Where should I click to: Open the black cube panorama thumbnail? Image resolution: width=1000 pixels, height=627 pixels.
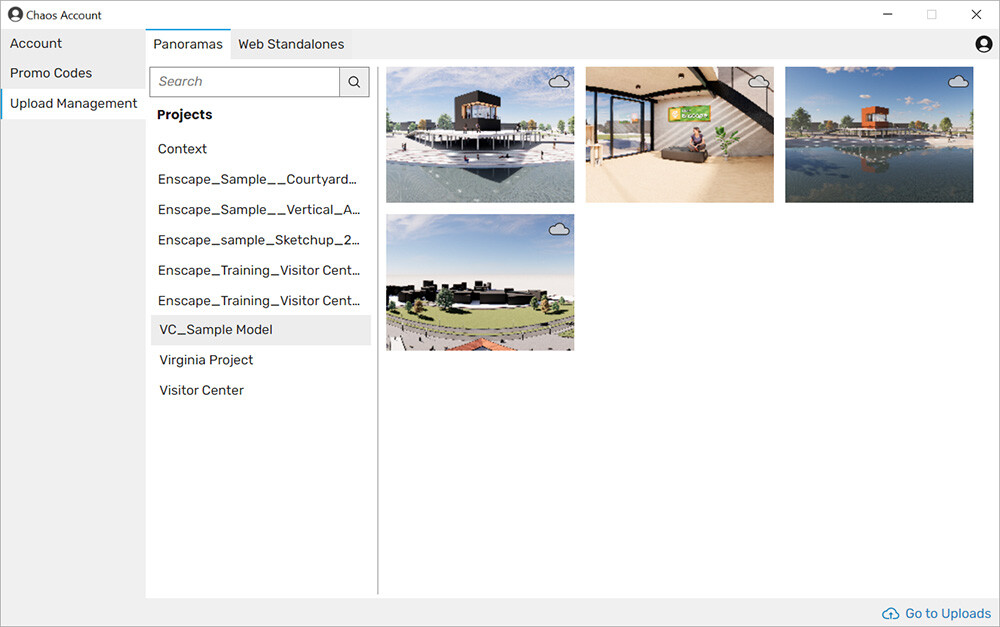click(x=480, y=135)
